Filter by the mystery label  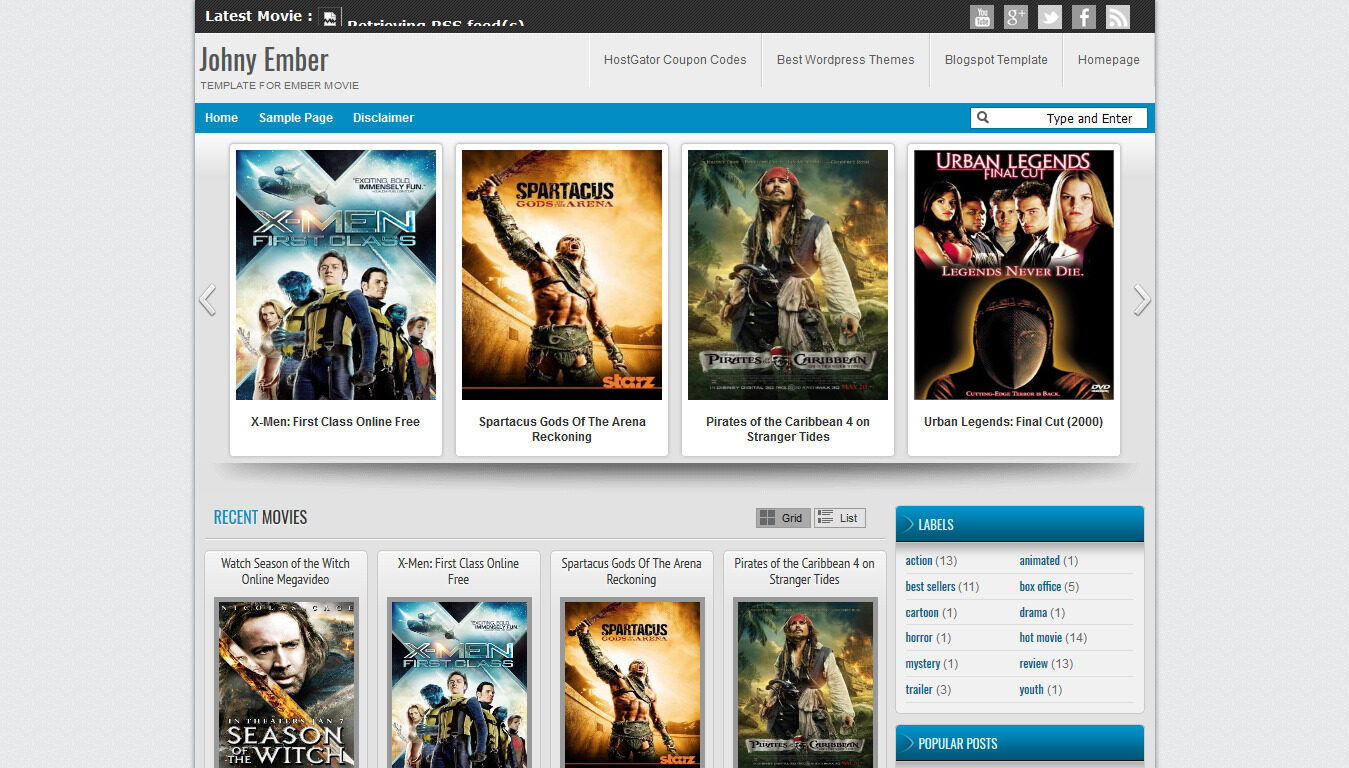[x=923, y=664]
